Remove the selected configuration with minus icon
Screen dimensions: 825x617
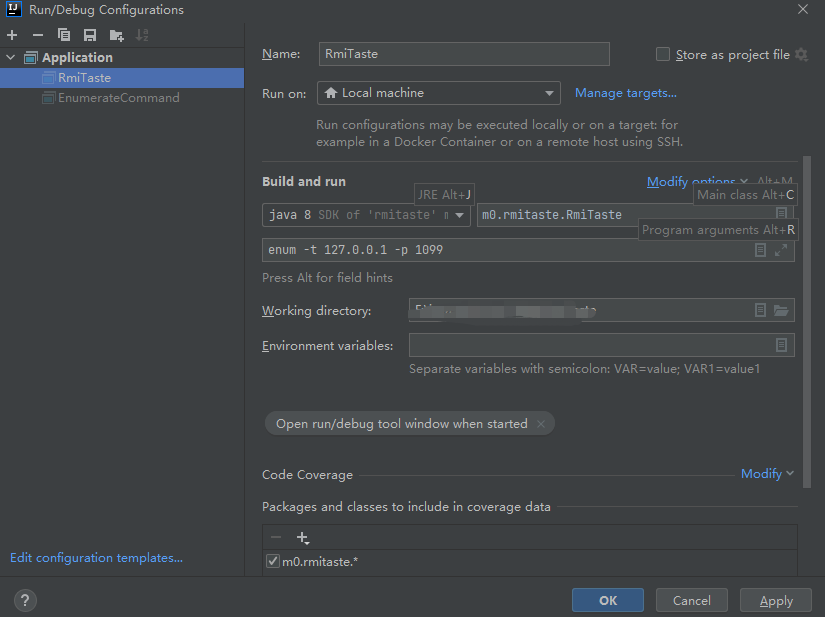[x=38, y=35]
